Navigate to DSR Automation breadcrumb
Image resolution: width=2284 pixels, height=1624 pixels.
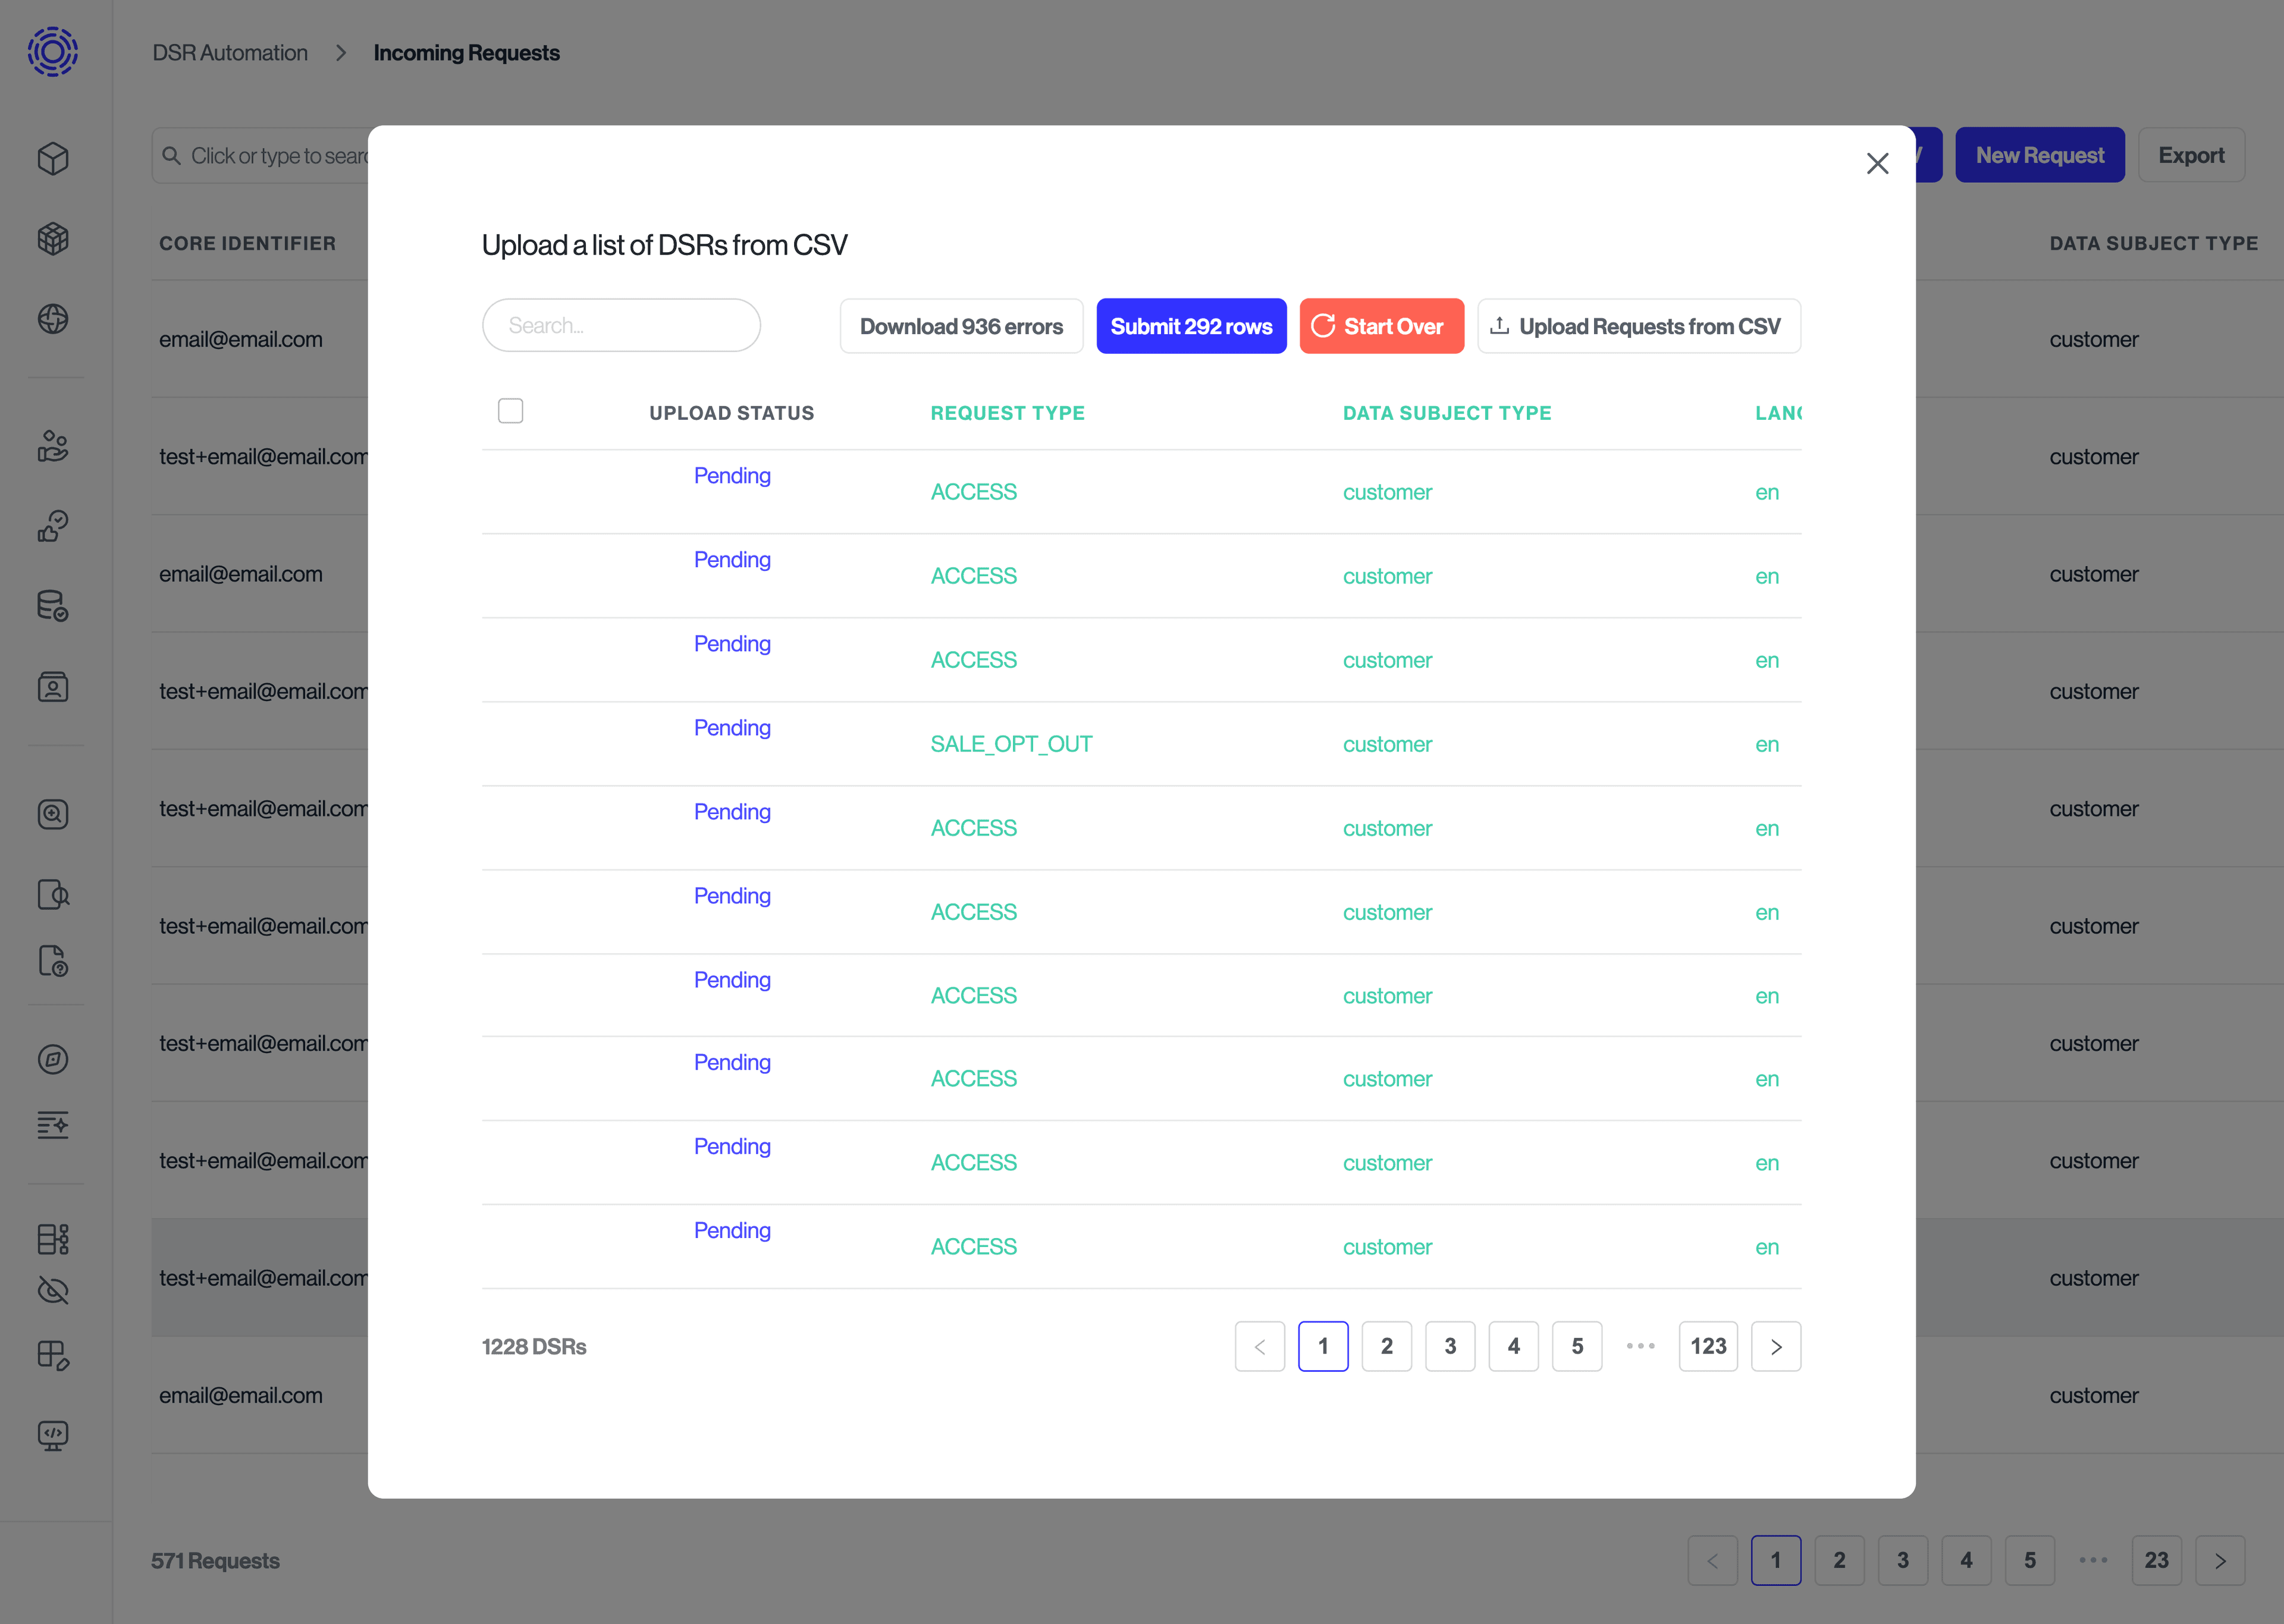click(229, 52)
